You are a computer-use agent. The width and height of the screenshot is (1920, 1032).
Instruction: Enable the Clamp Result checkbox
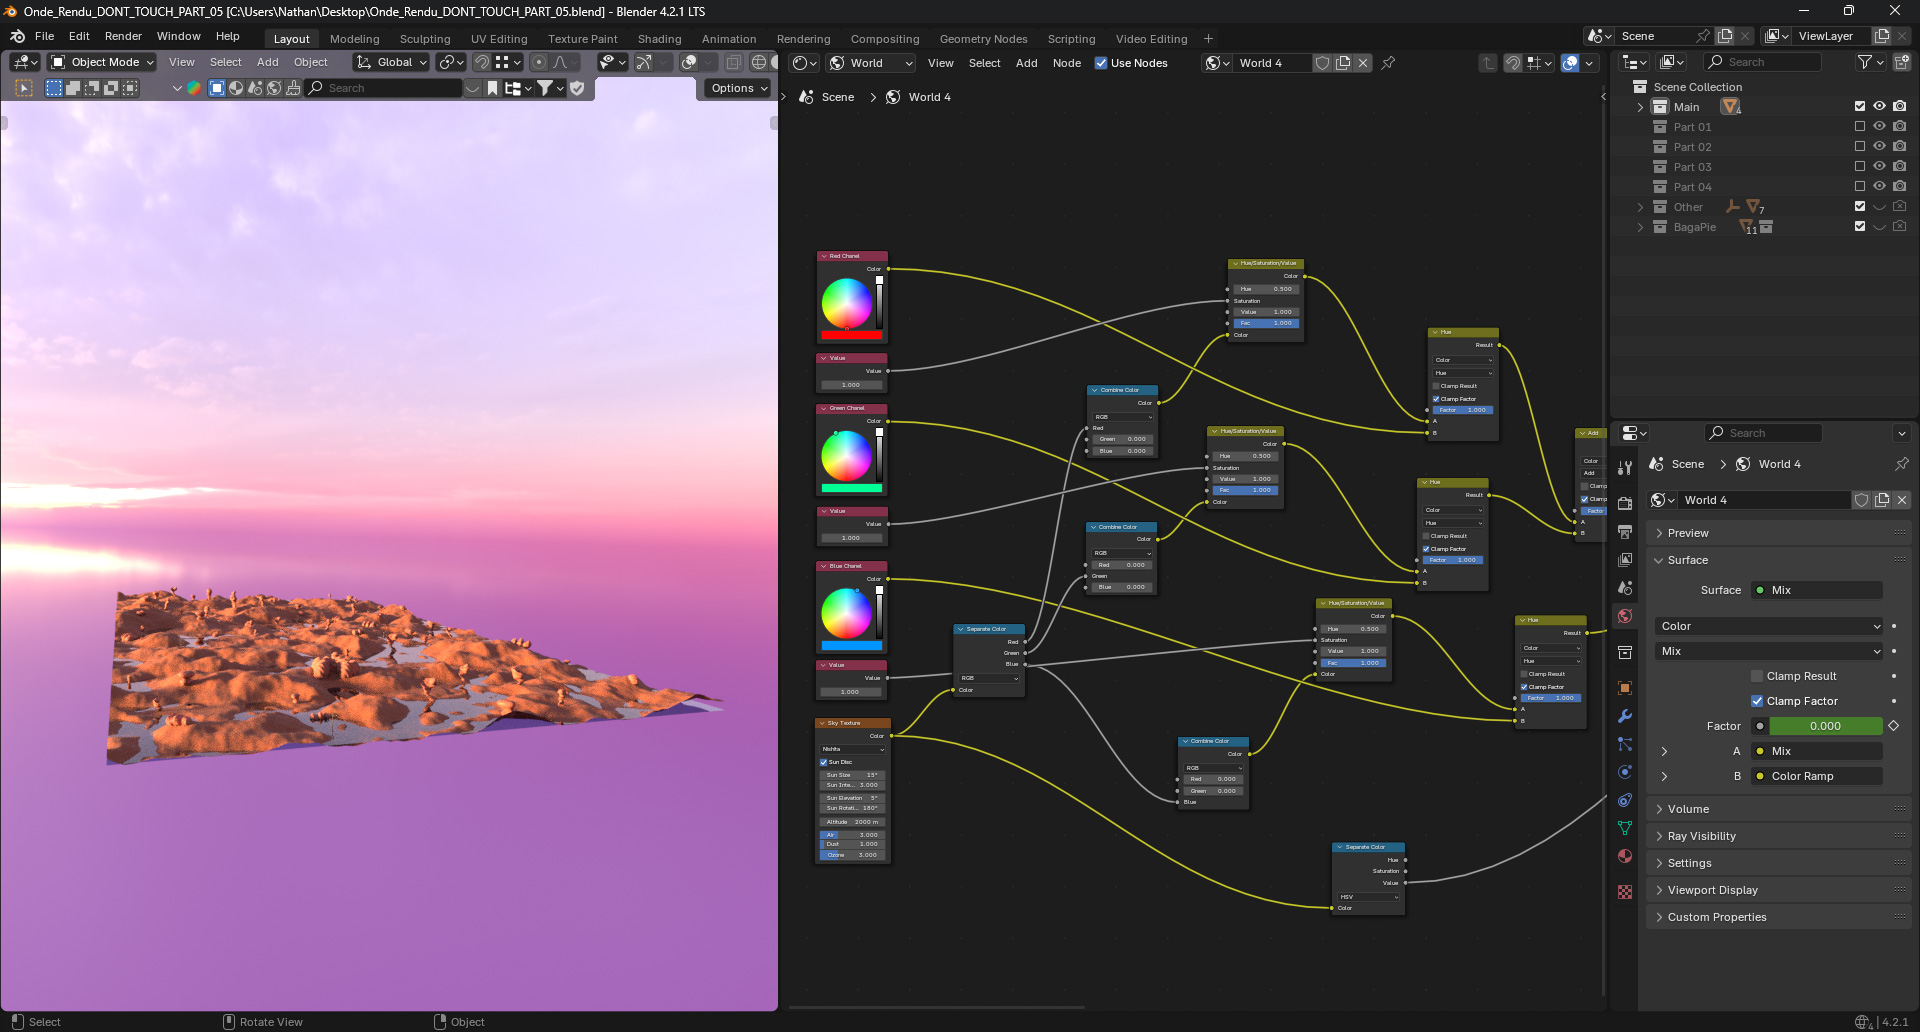(x=1757, y=676)
